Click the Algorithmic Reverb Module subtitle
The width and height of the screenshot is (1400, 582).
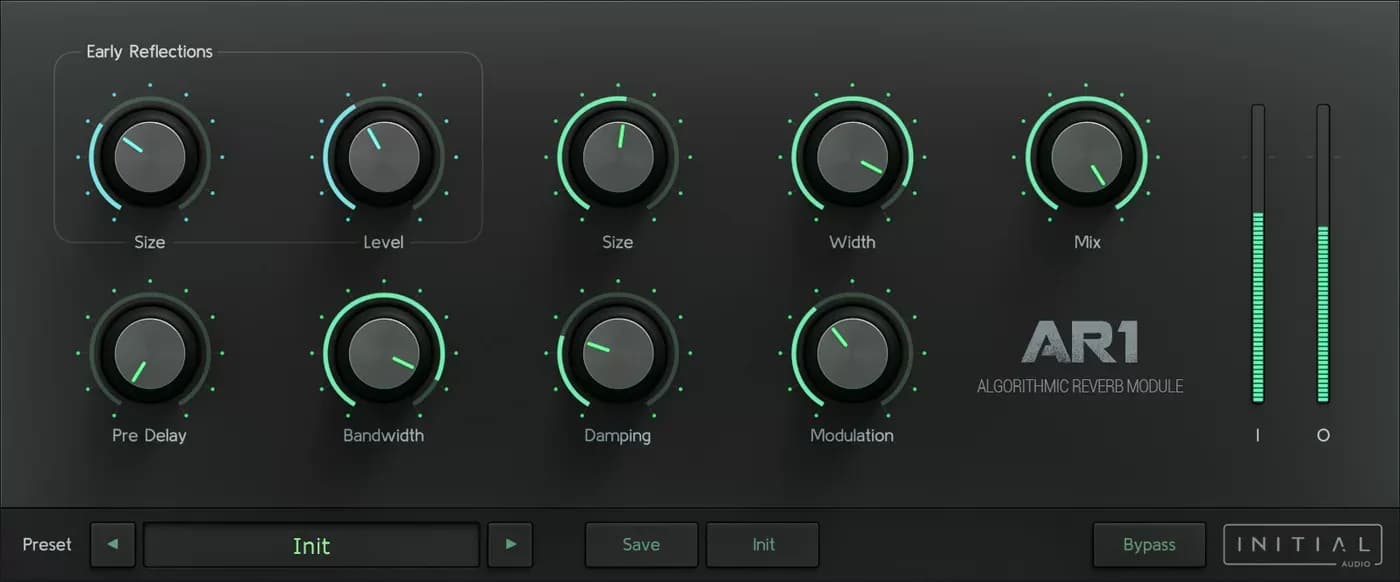click(x=1080, y=386)
